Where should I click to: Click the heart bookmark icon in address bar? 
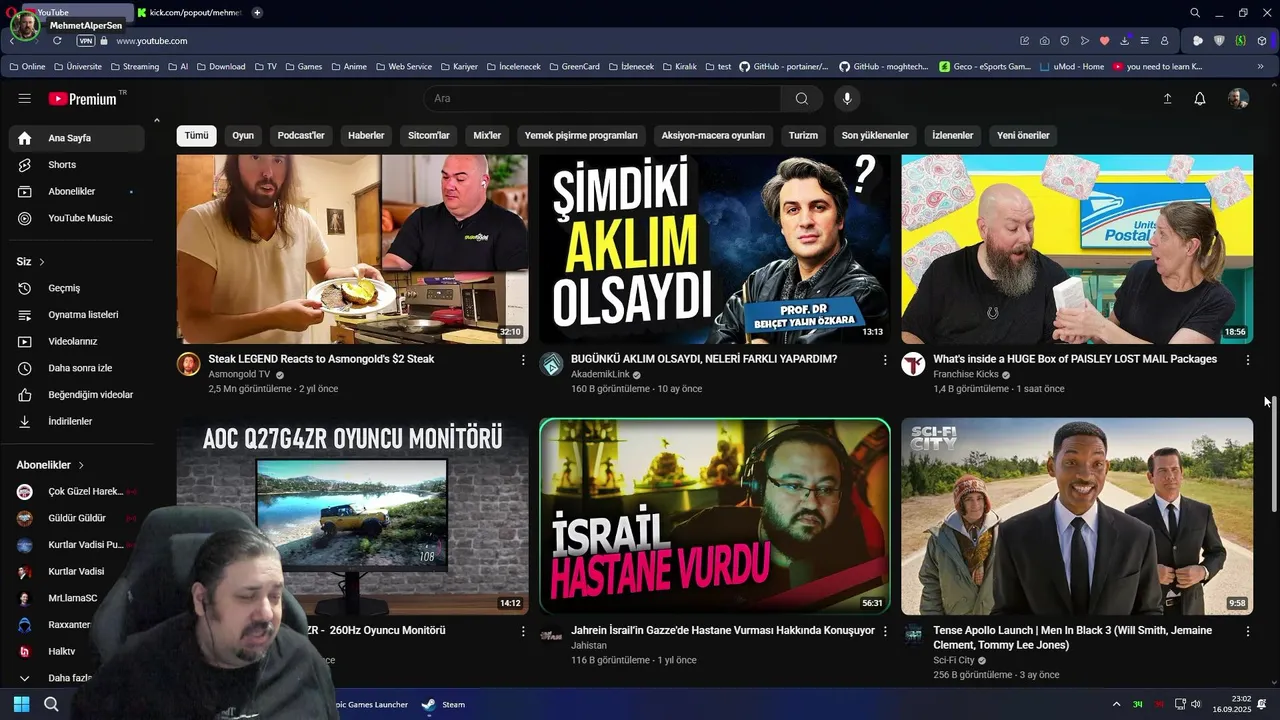(x=1104, y=41)
